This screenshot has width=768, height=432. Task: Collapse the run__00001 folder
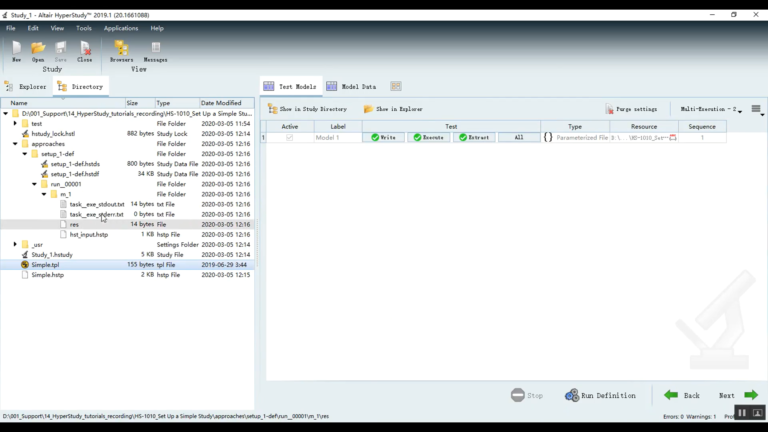[34, 184]
